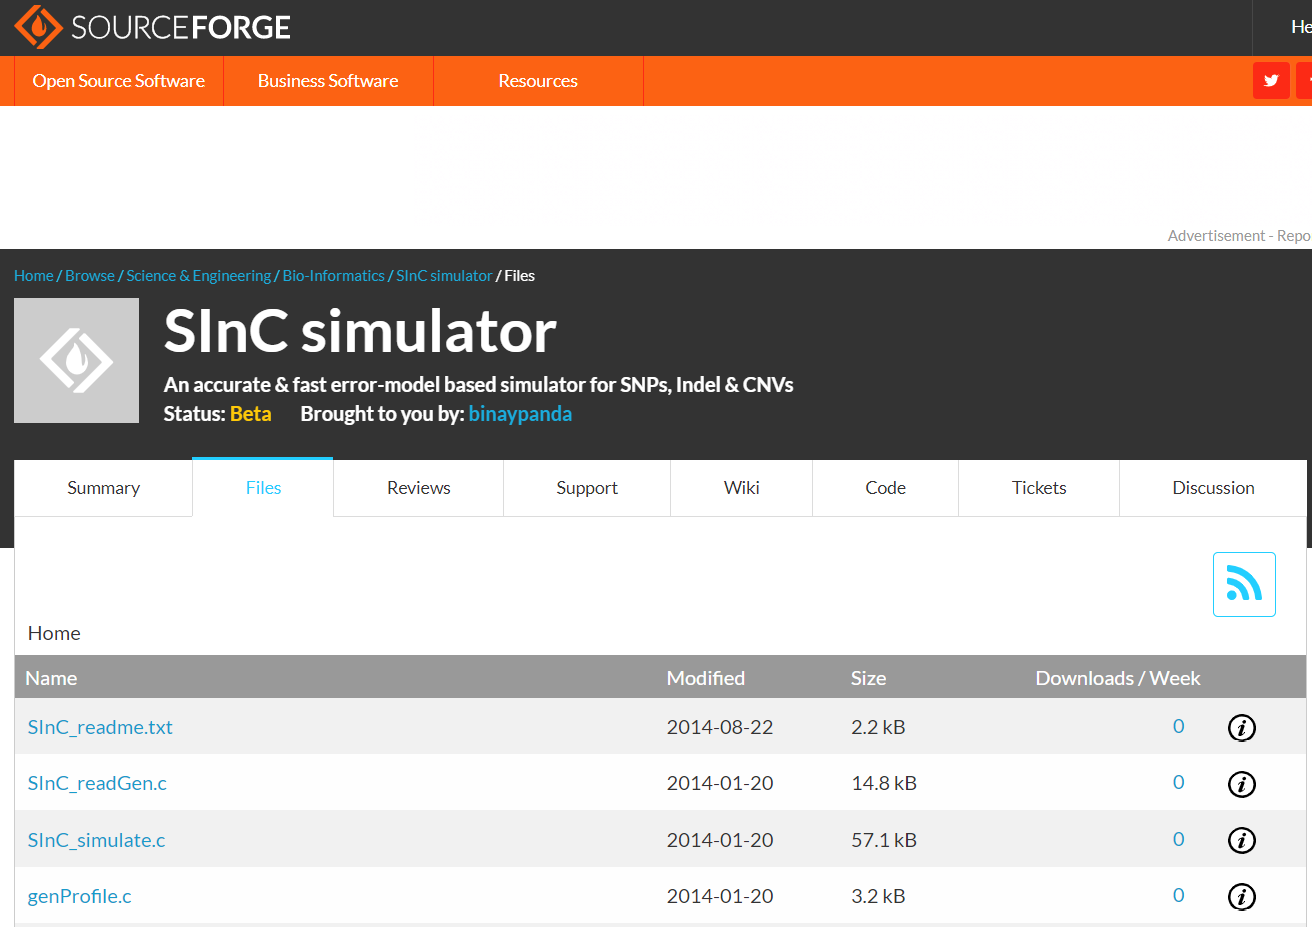Click weekly downloads count for SInC_readGen.c

click(x=1179, y=783)
